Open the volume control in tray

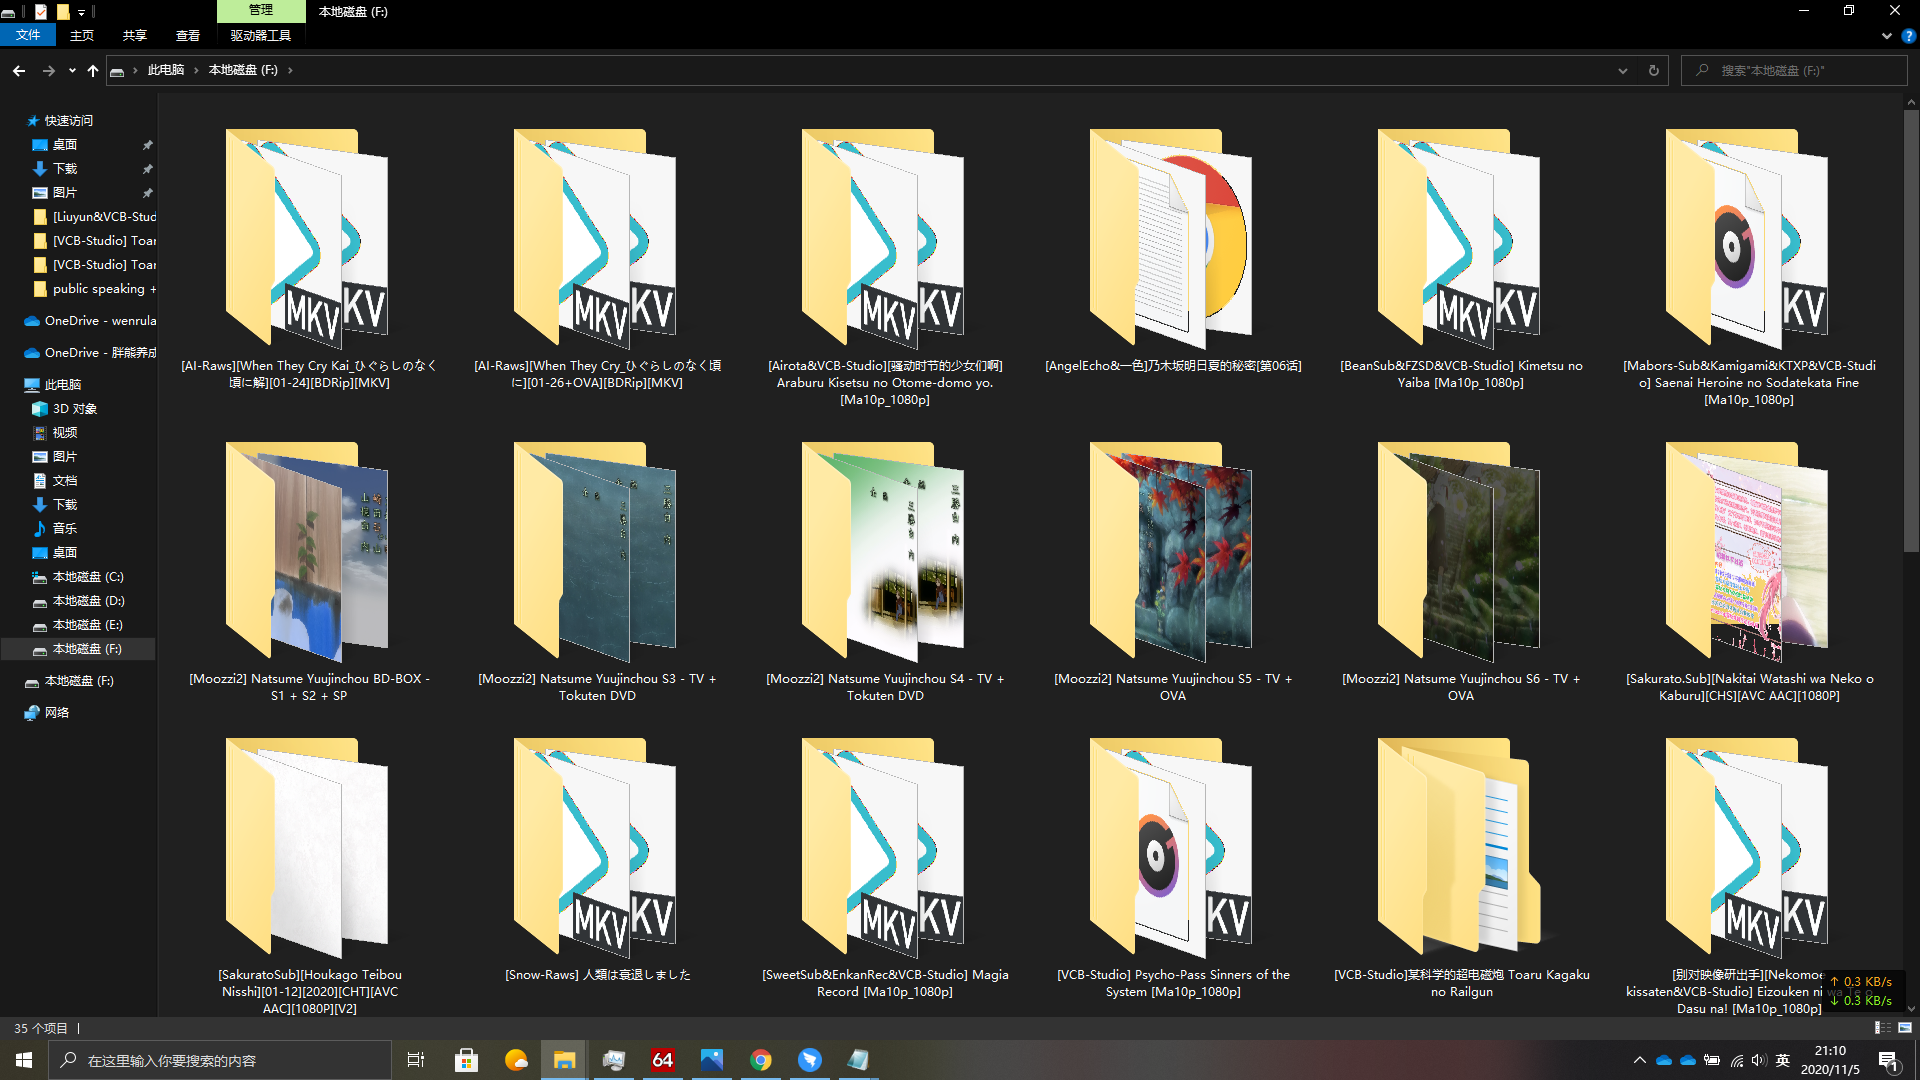tap(1759, 1060)
